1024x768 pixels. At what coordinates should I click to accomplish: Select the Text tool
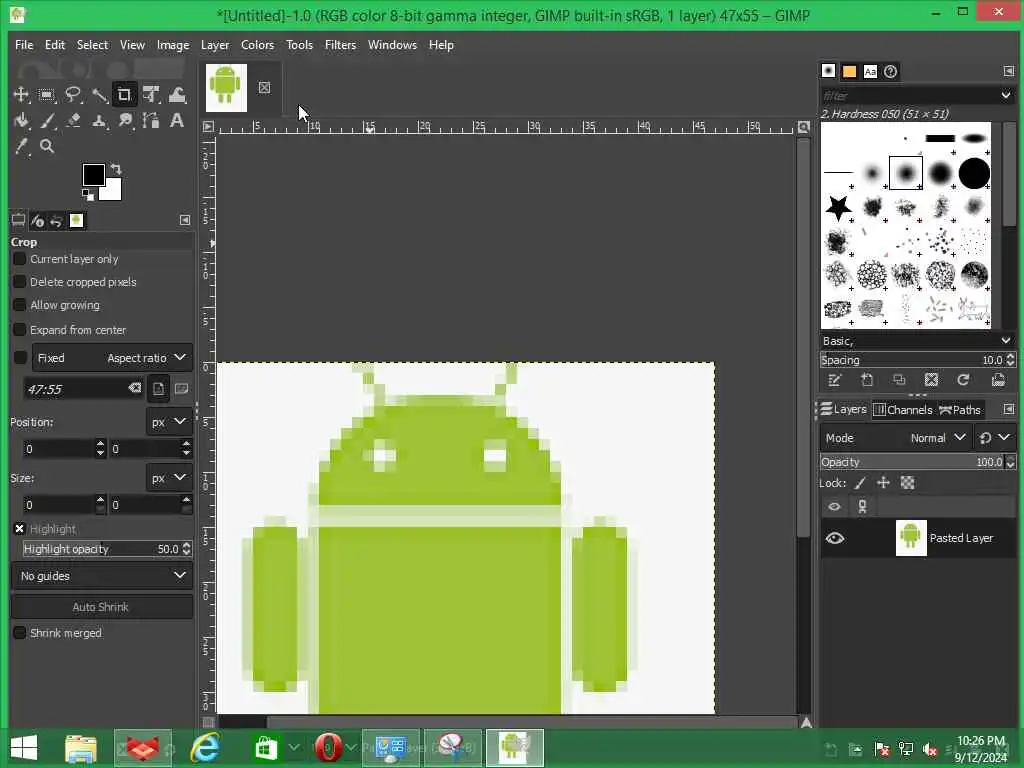click(x=177, y=121)
